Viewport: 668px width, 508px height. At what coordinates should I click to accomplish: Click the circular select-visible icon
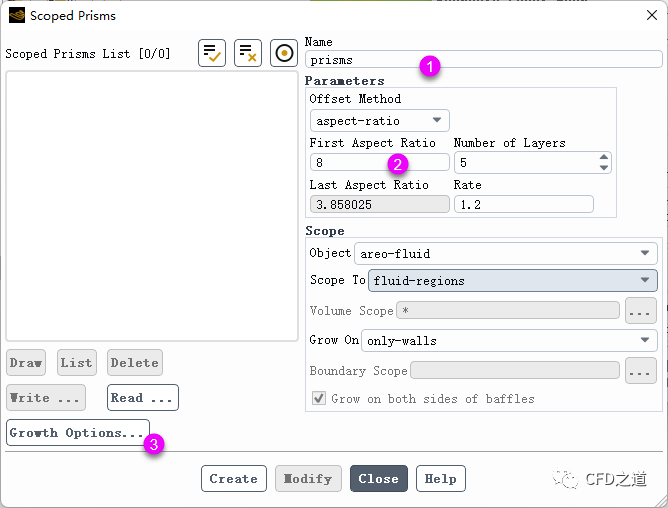pos(284,53)
